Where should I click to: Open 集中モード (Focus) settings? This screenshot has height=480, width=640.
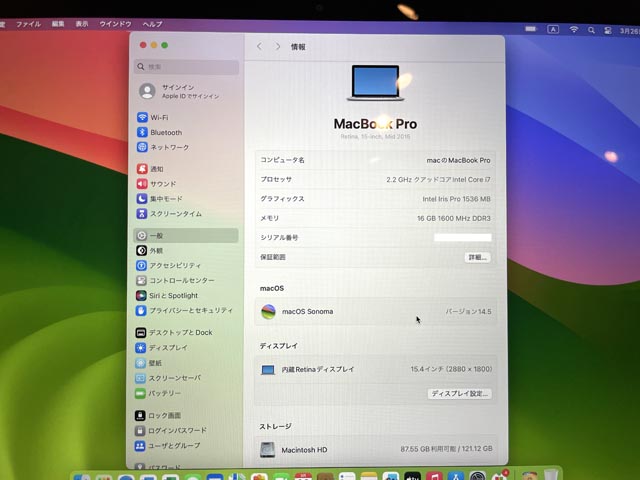[x=166, y=199]
